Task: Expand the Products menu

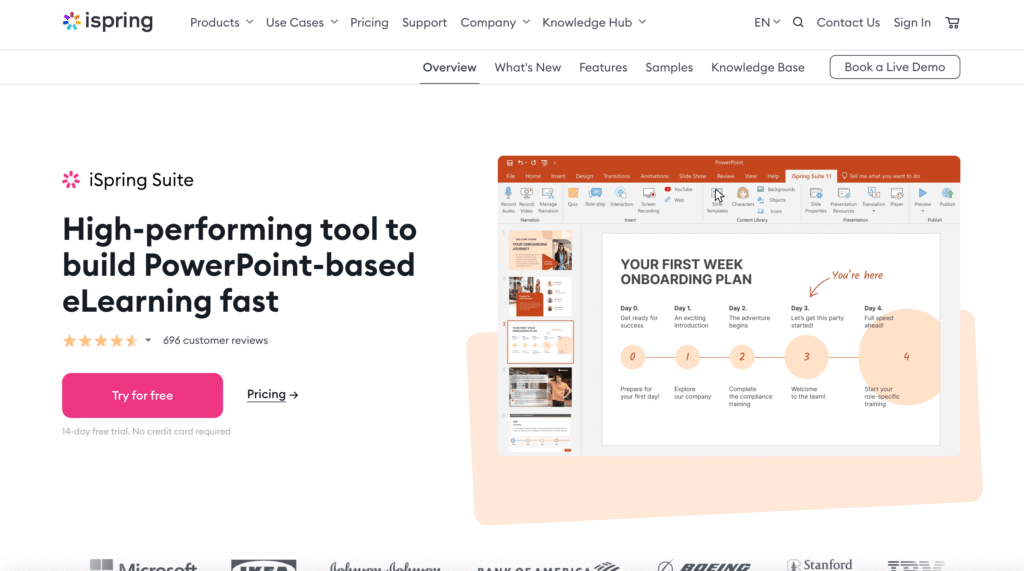Action: click(221, 22)
